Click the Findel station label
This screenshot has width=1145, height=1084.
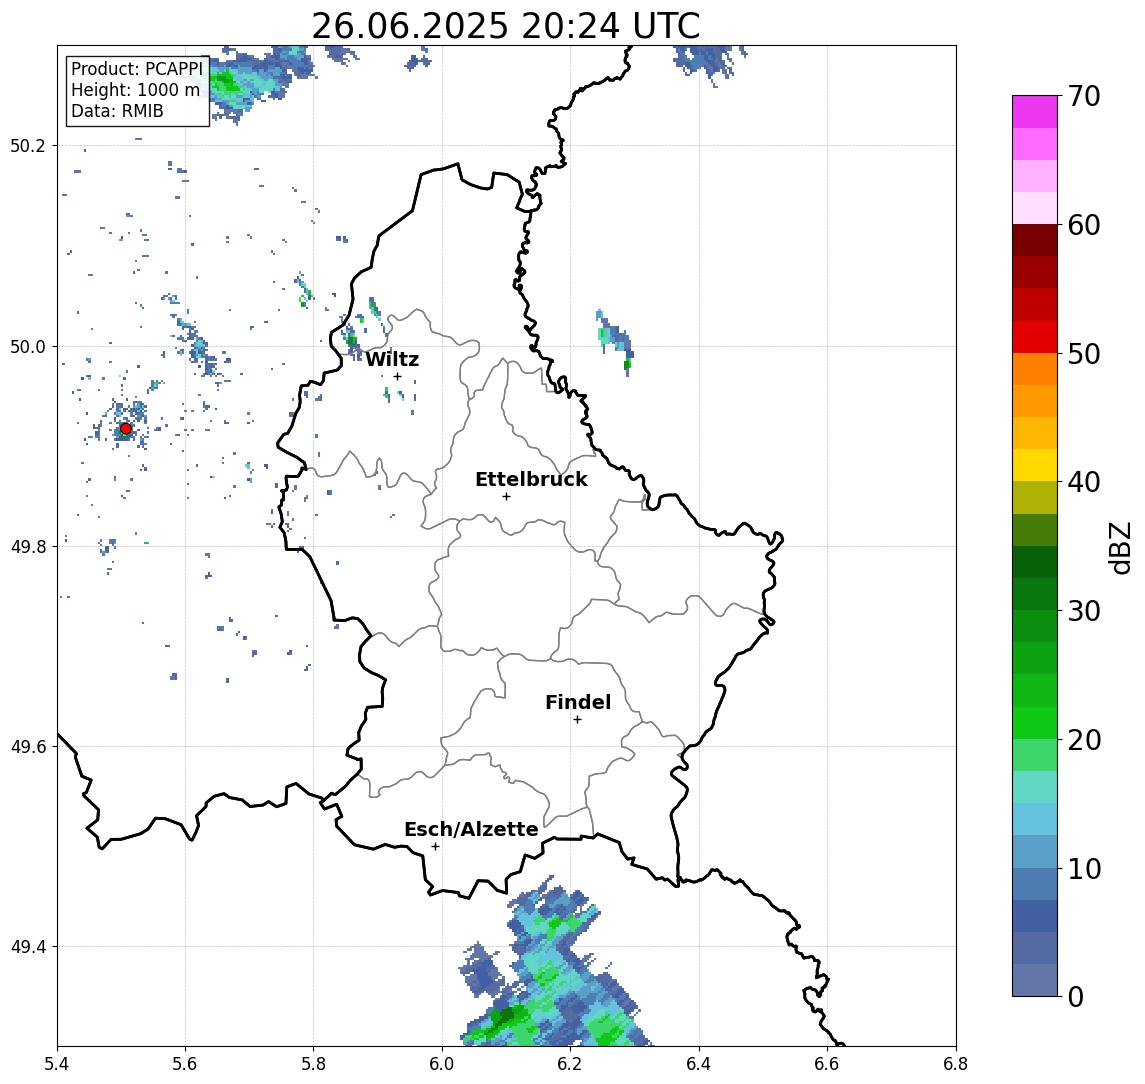(578, 703)
